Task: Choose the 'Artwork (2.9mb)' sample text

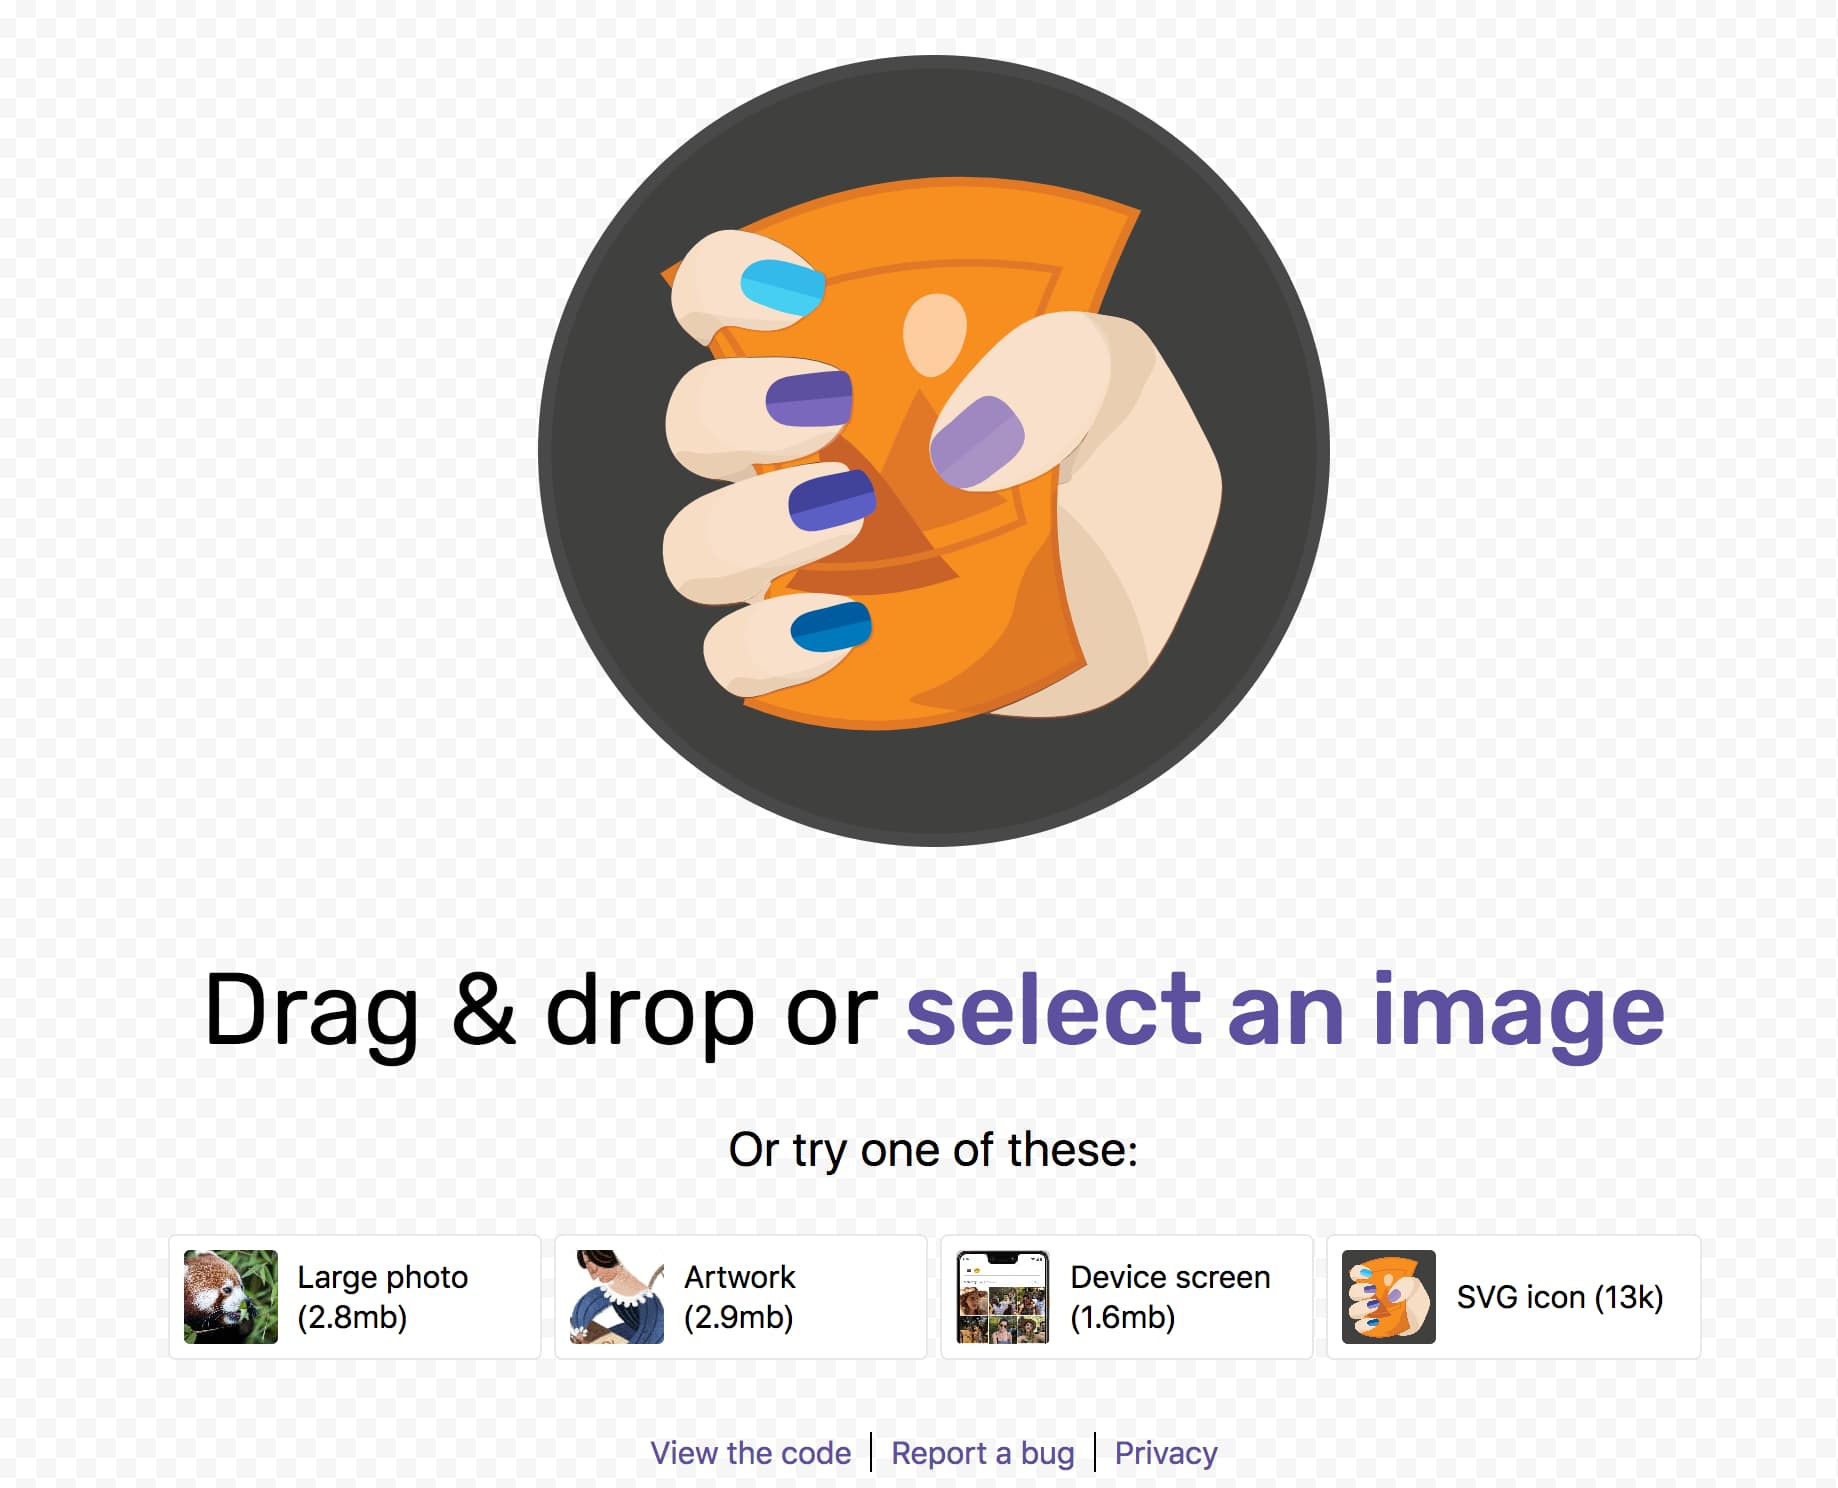Action: [x=740, y=1297]
